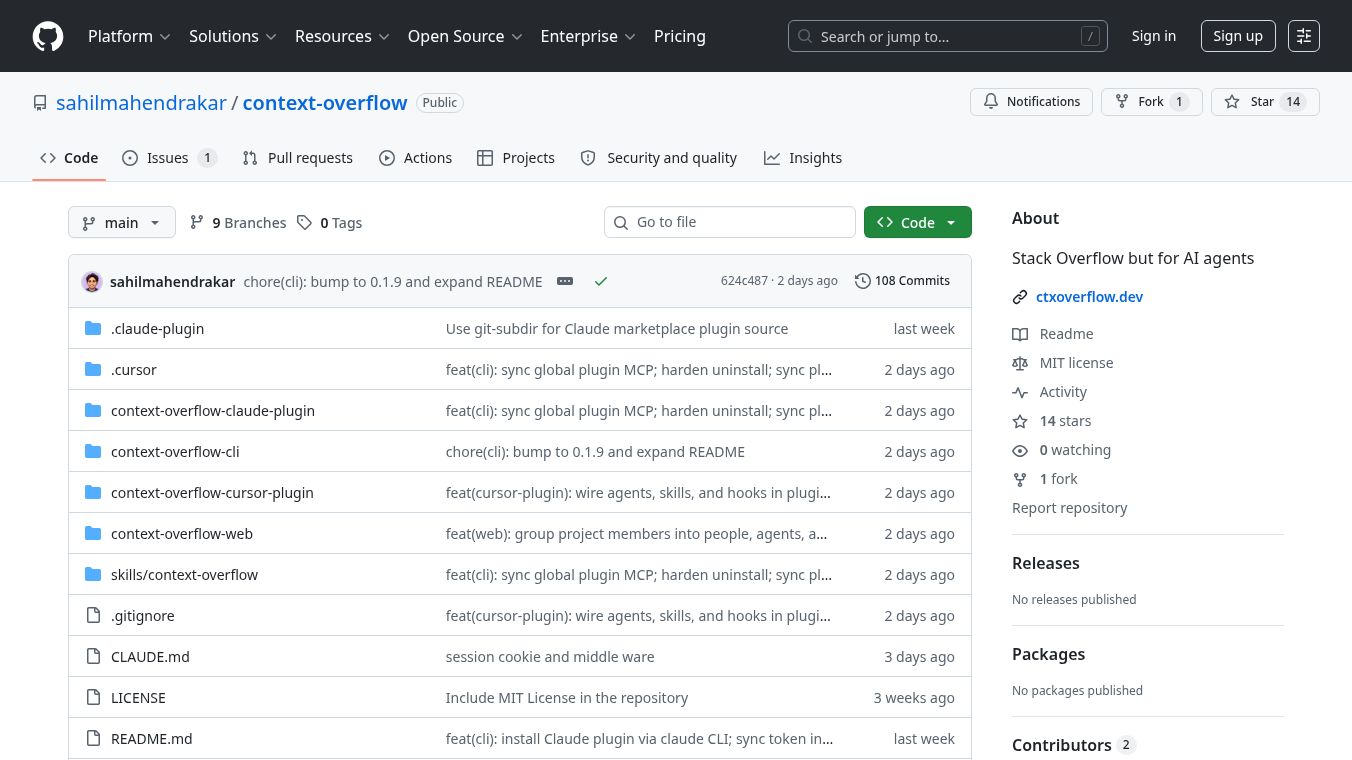Click the scale icon beside MIT license

point(1020,363)
